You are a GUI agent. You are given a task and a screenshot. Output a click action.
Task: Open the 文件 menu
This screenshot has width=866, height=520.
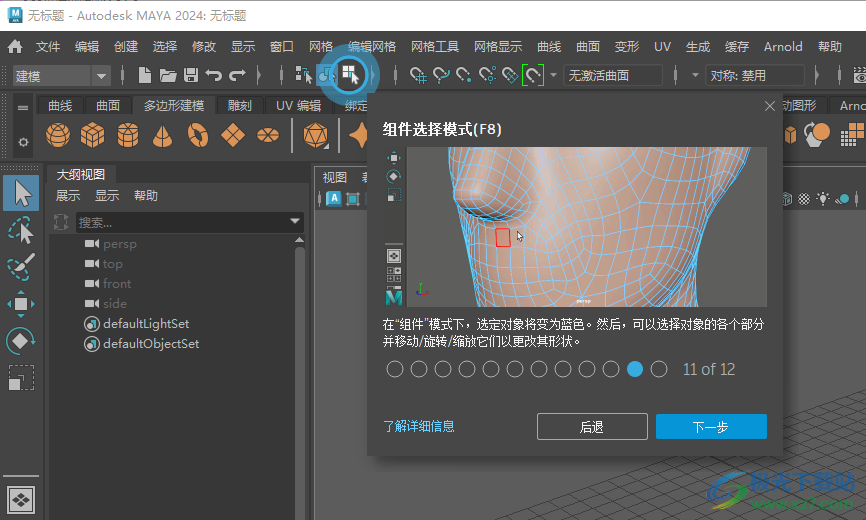(x=47, y=47)
